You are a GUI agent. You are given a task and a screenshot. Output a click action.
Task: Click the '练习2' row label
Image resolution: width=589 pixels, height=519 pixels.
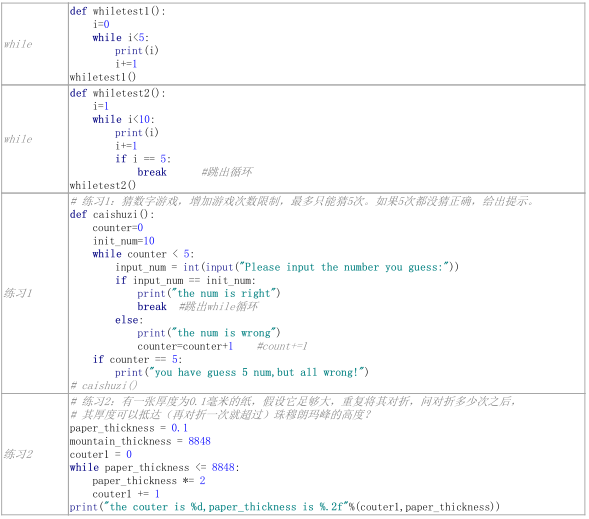click(x=18, y=455)
